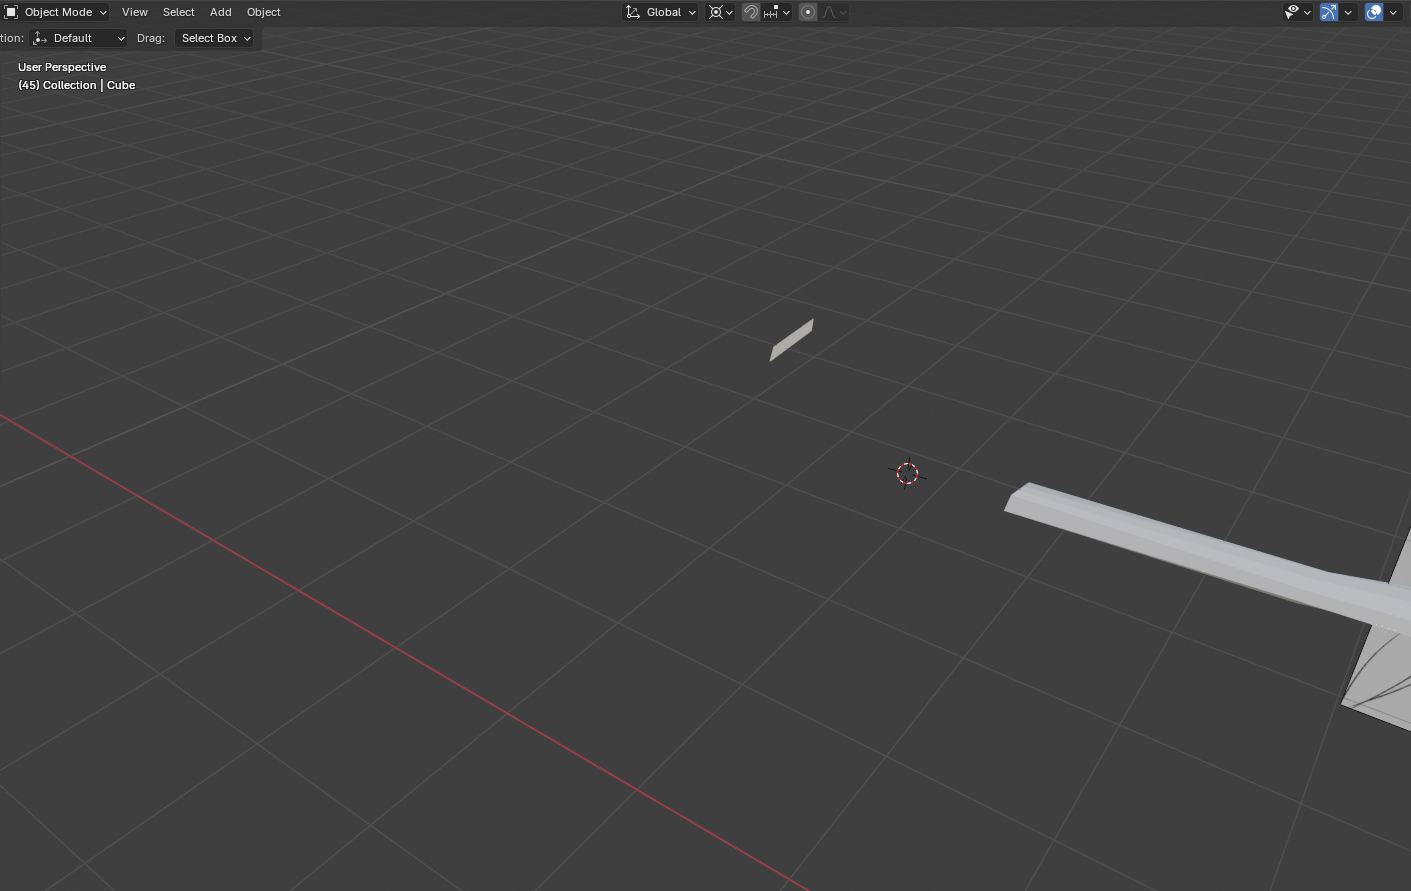Viewport: 1411px width, 891px height.
Task: Open the Orientation Default dropdown
Action: [x=79, y=38]
